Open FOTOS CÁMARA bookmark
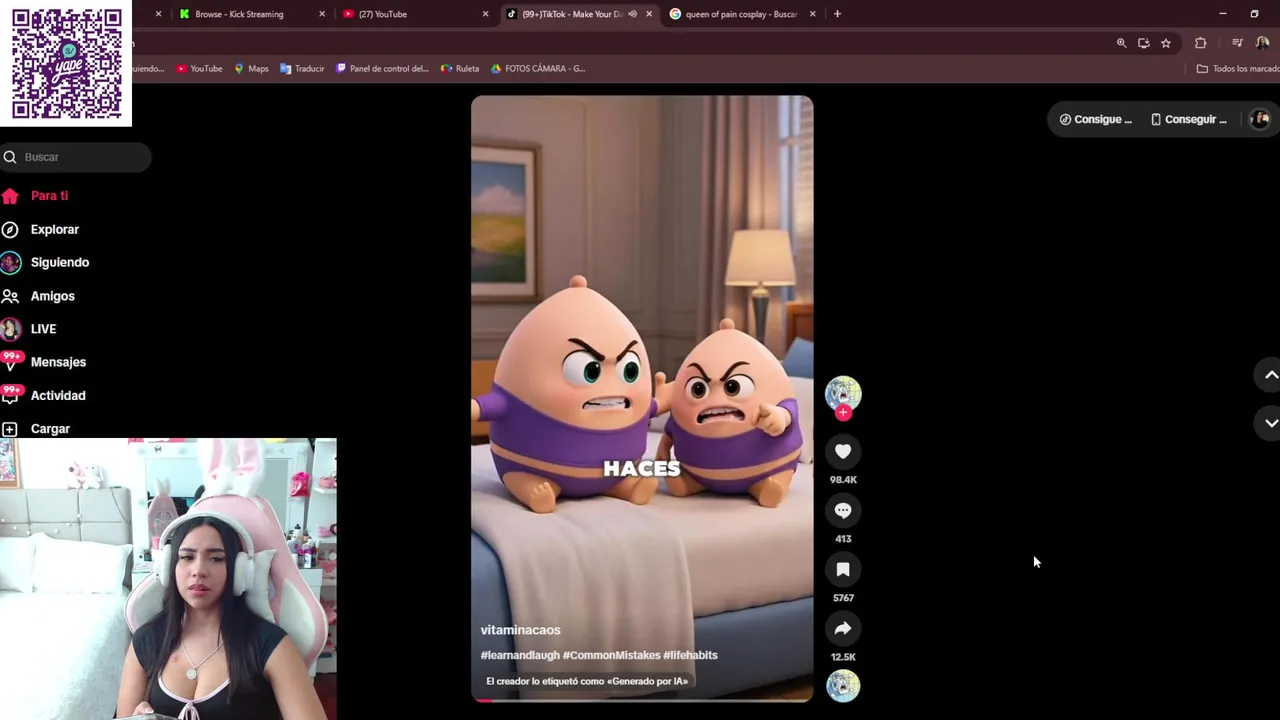Viewport: 1280px width, 720px height. point(538,69)
